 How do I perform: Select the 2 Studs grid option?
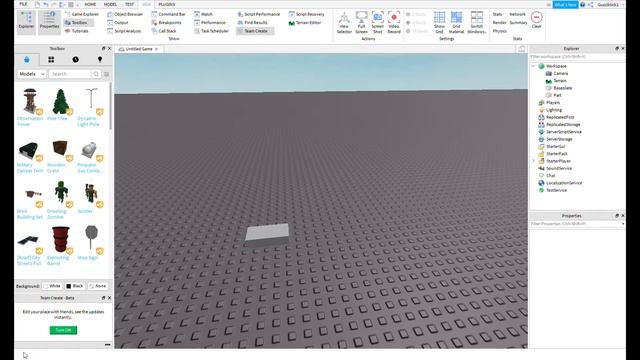point(416,14)
